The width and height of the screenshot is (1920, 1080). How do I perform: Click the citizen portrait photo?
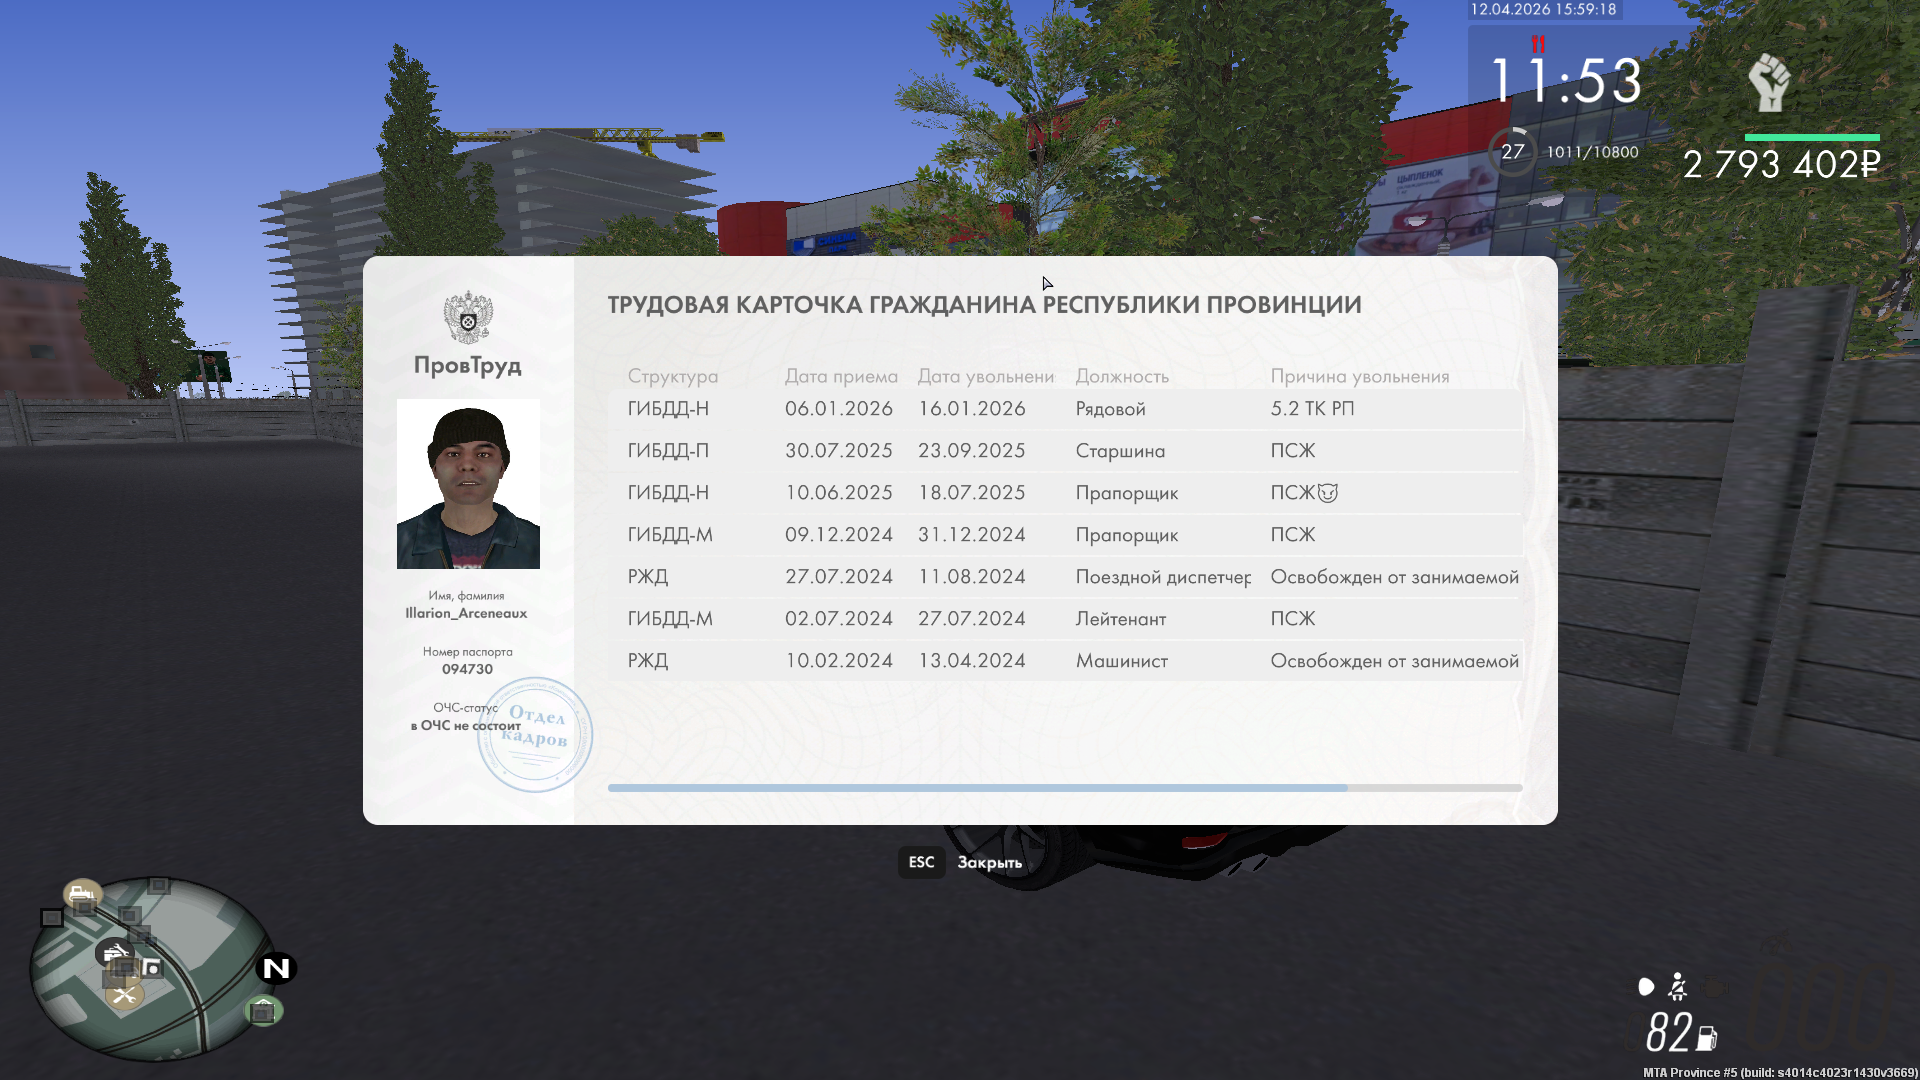[468, 484]
